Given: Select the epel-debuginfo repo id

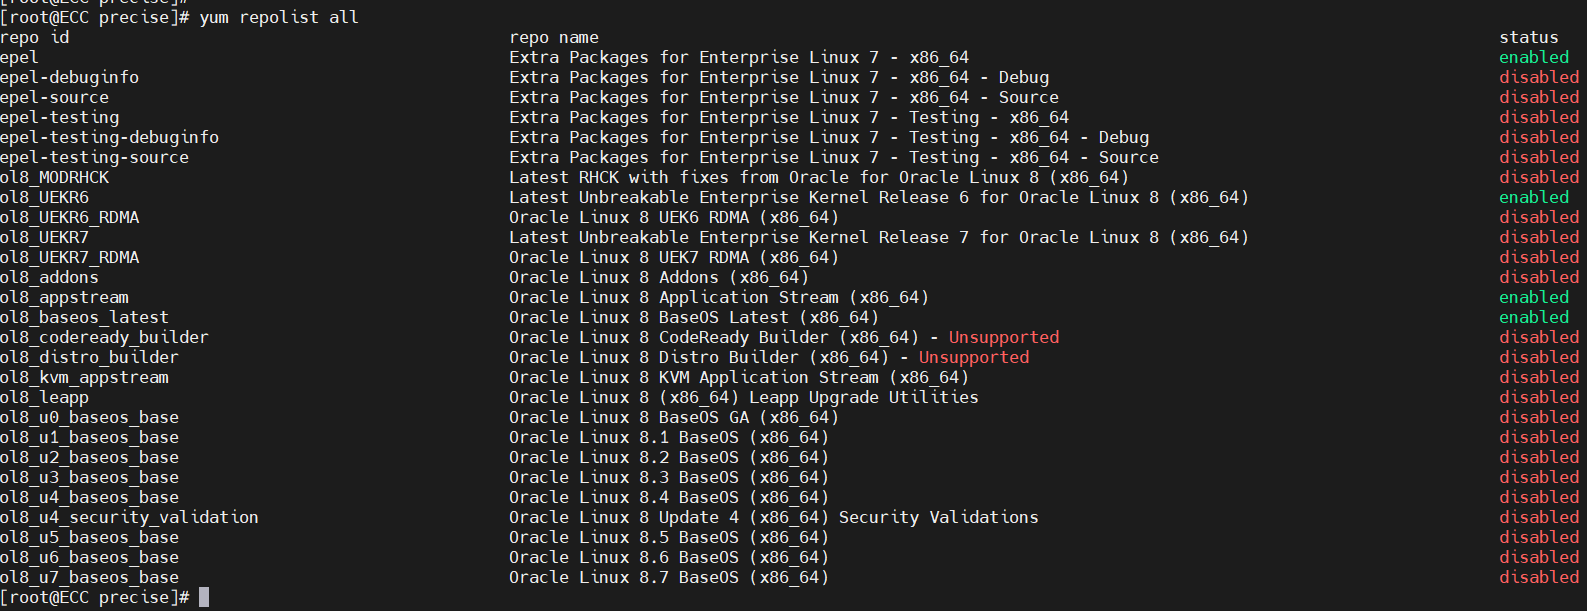Looking at the screenshot, I should click(x=70, y=77).
